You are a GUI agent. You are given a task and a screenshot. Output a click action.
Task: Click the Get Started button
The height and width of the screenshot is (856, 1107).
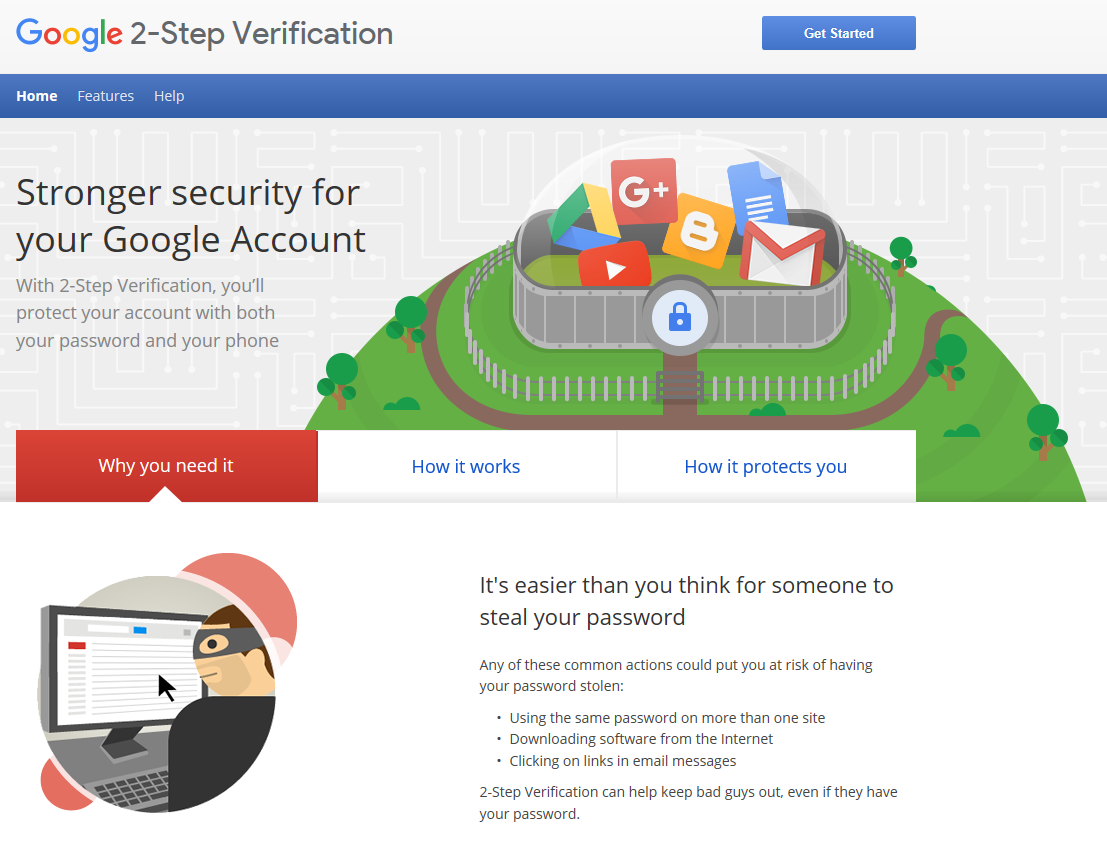pos(838,32)
